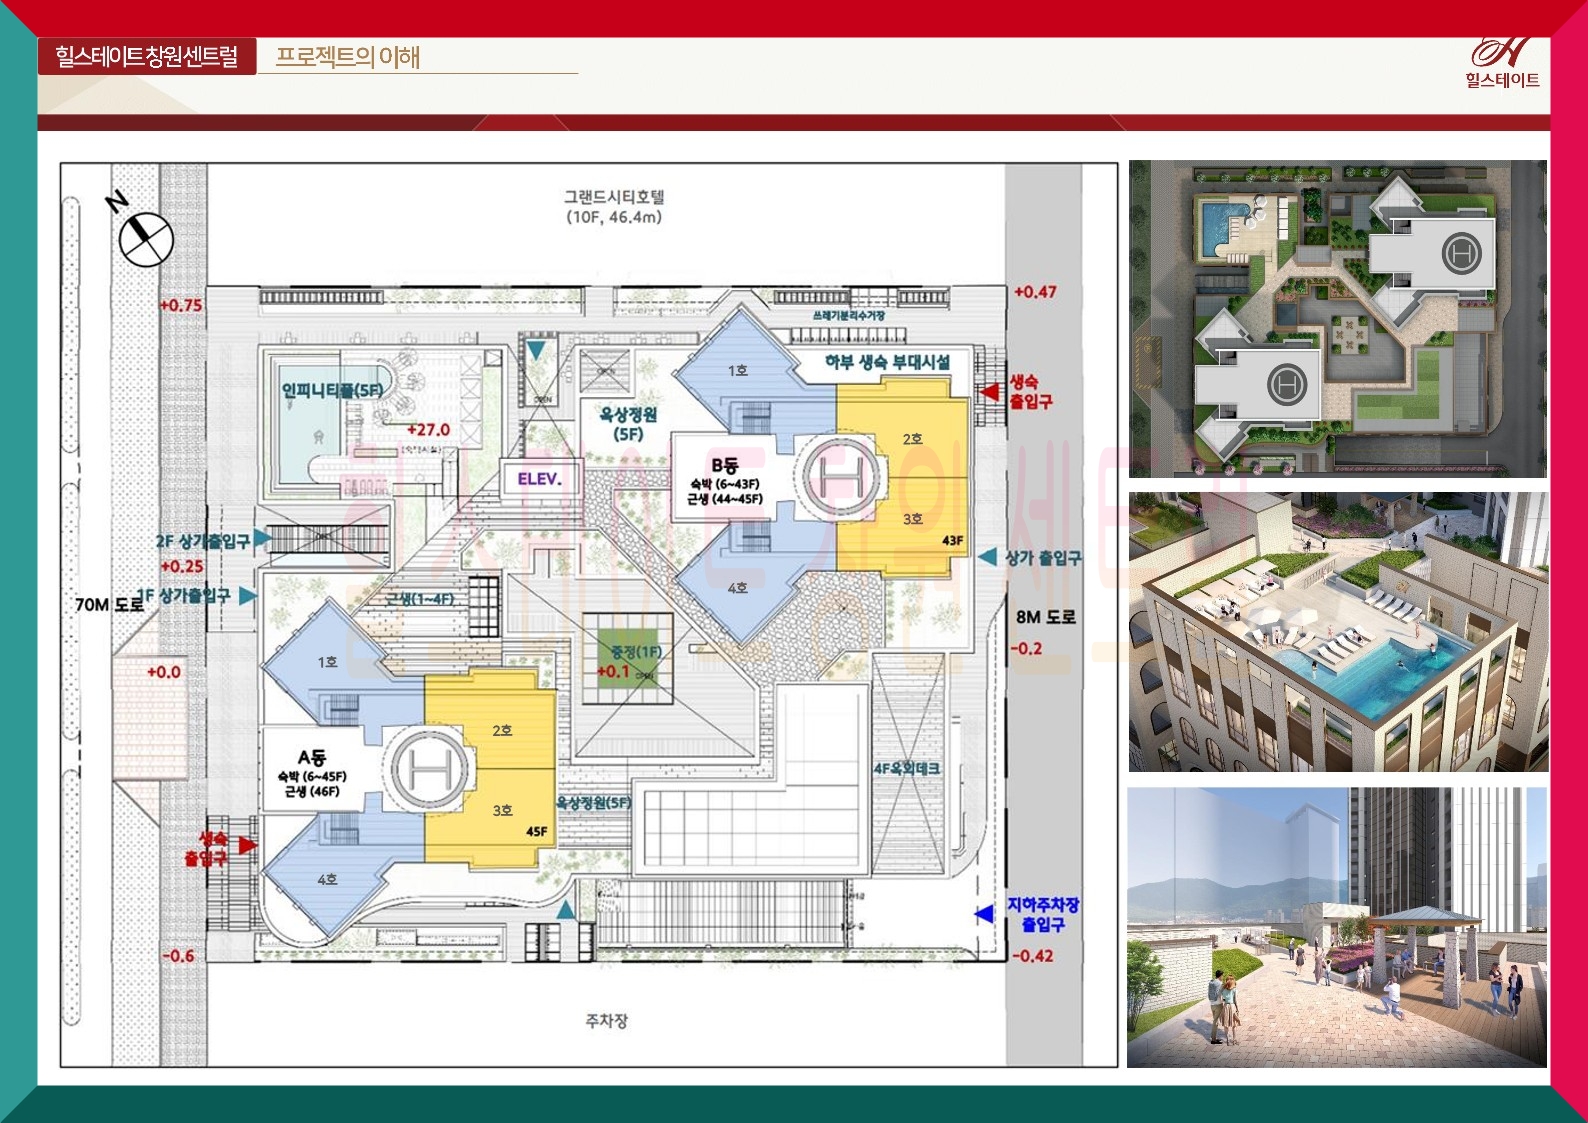Screen dimensions: 1588x1123
Task: Click the 하부 생숙 부대시설 label
Action: tap(887, 361)
